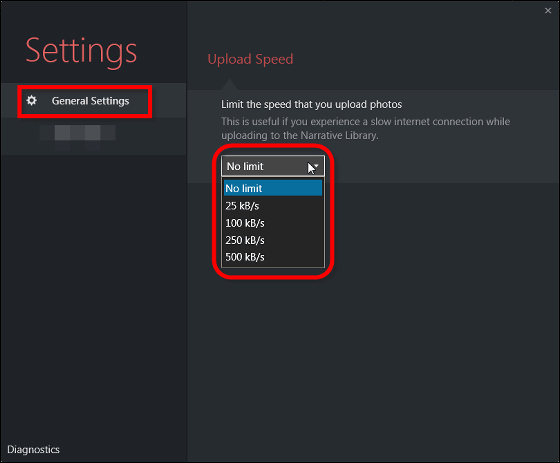Screen dimensions: 560x463
Task: Pick the 500 kB/s upload limit
Action: [273, 257]
